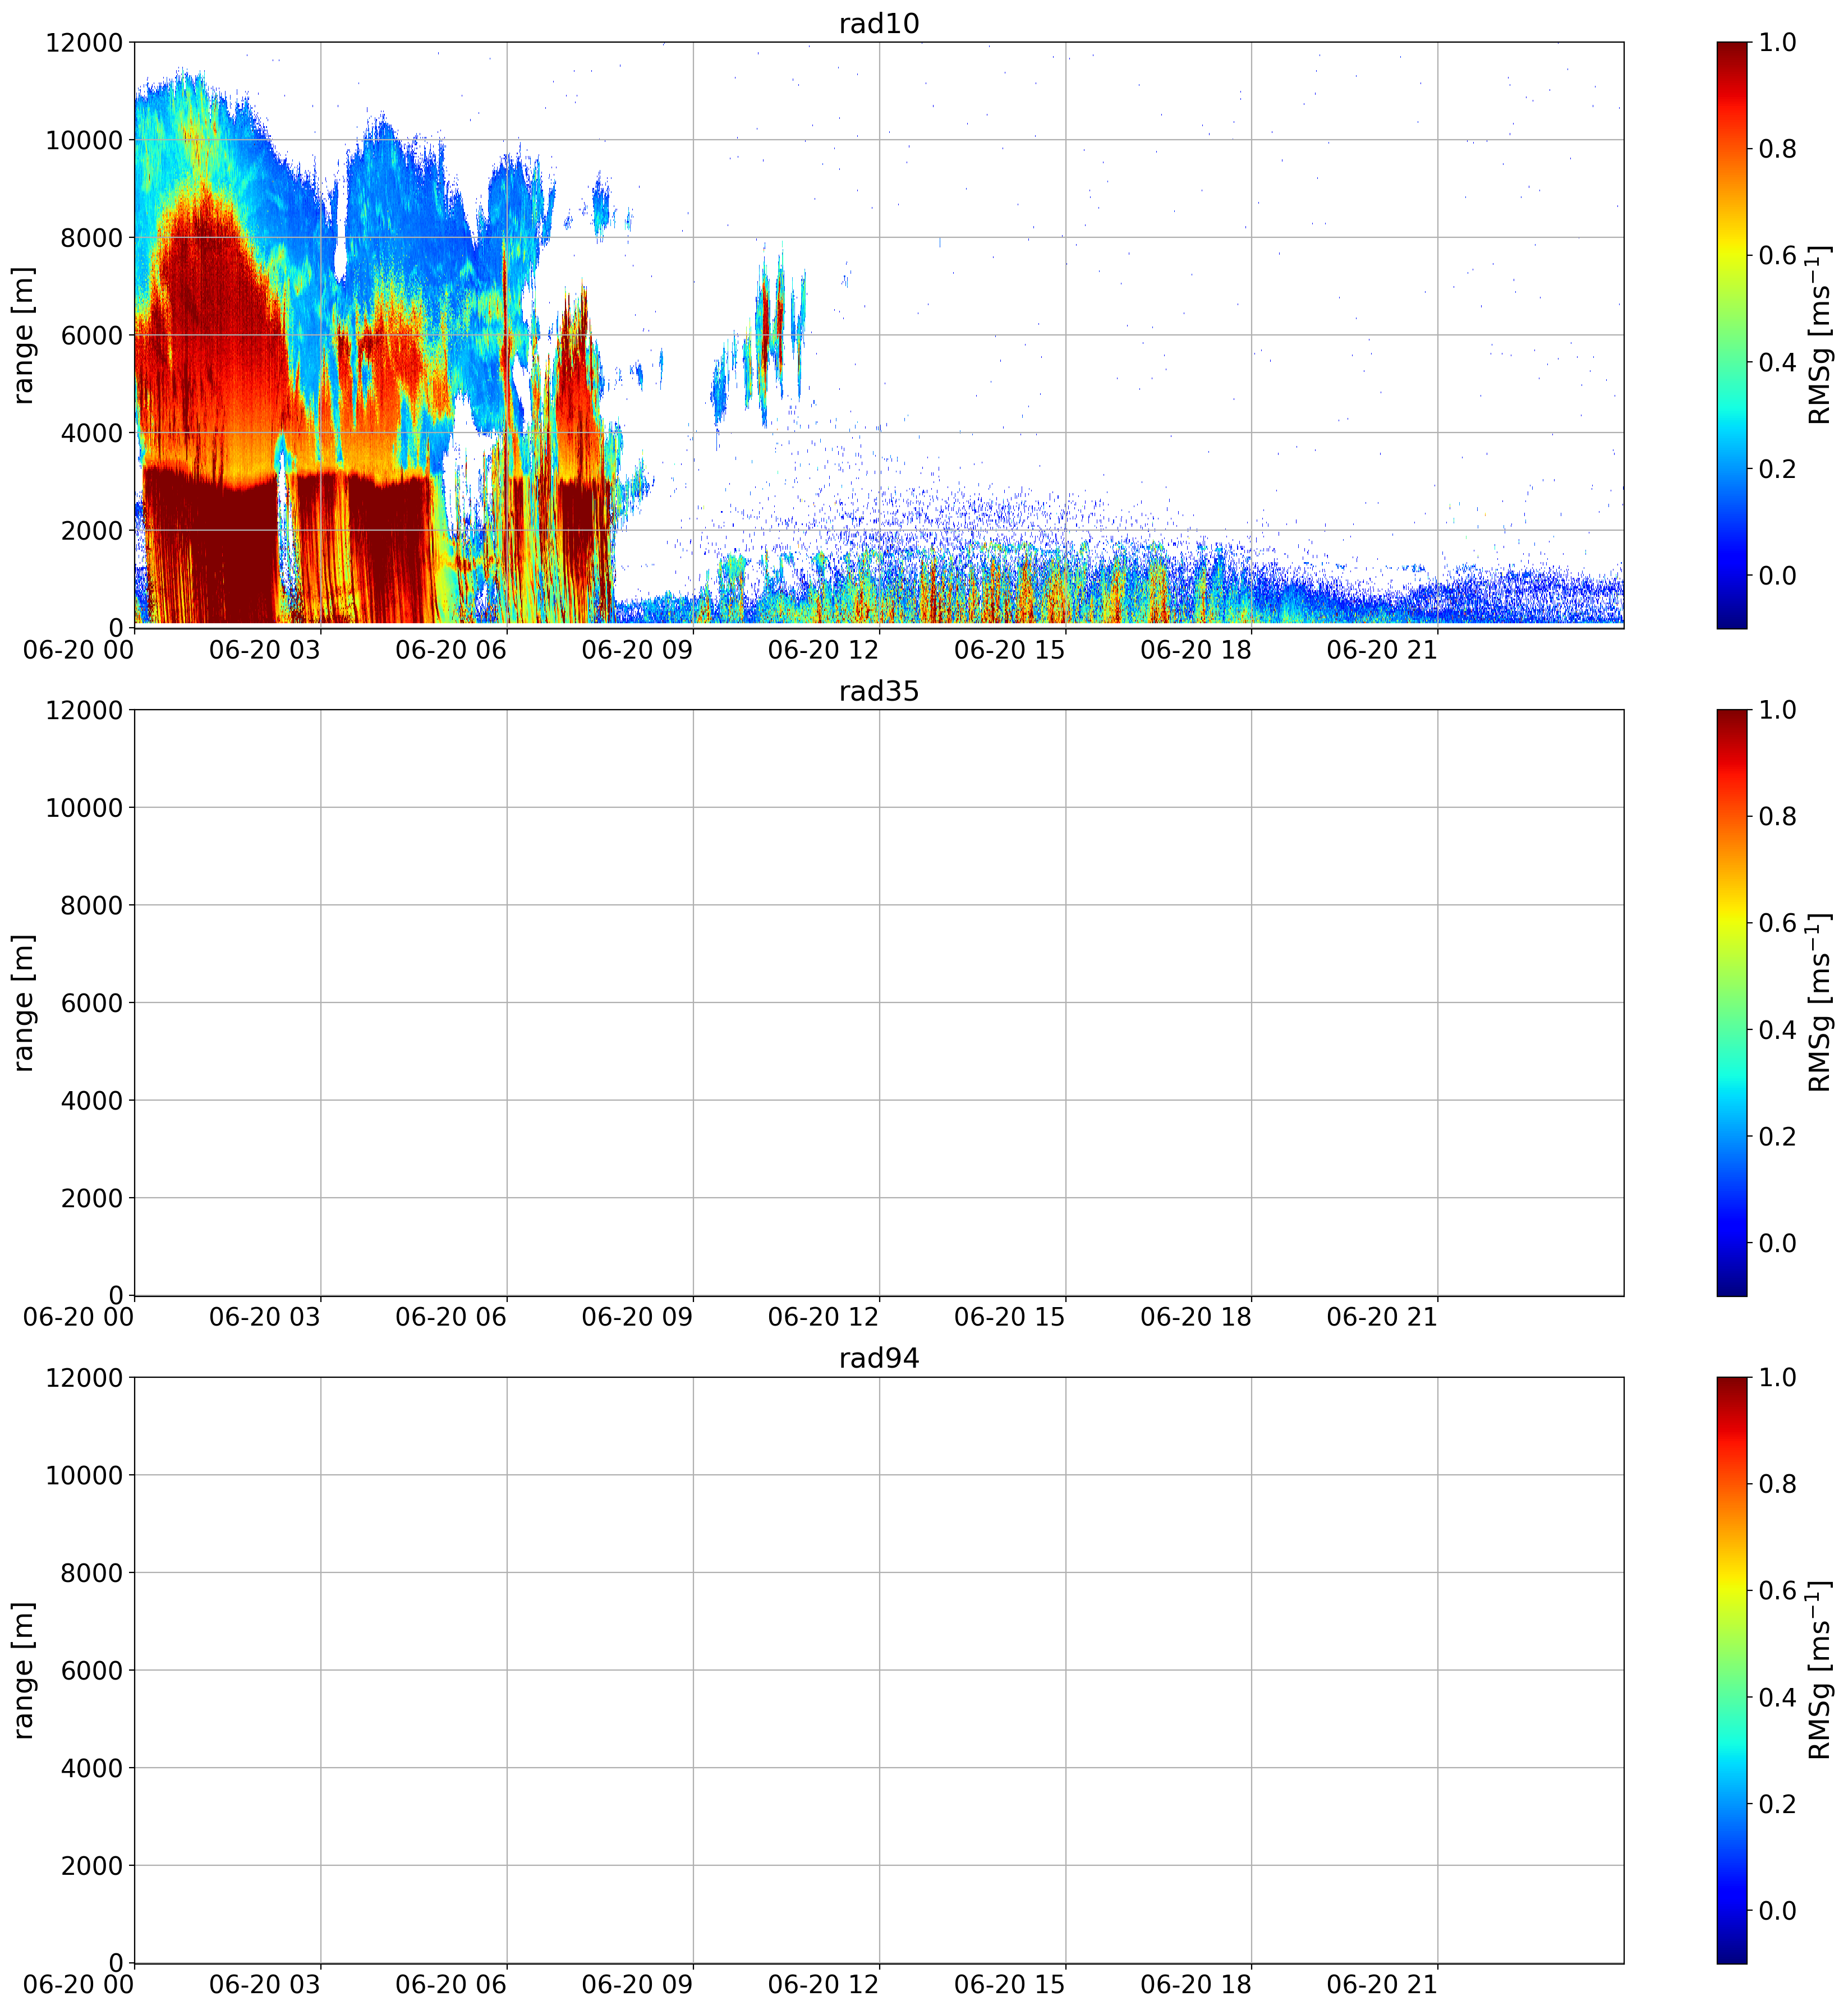
Task: Click the 10000 y-tick of rad94
Action: [84, 1475]
